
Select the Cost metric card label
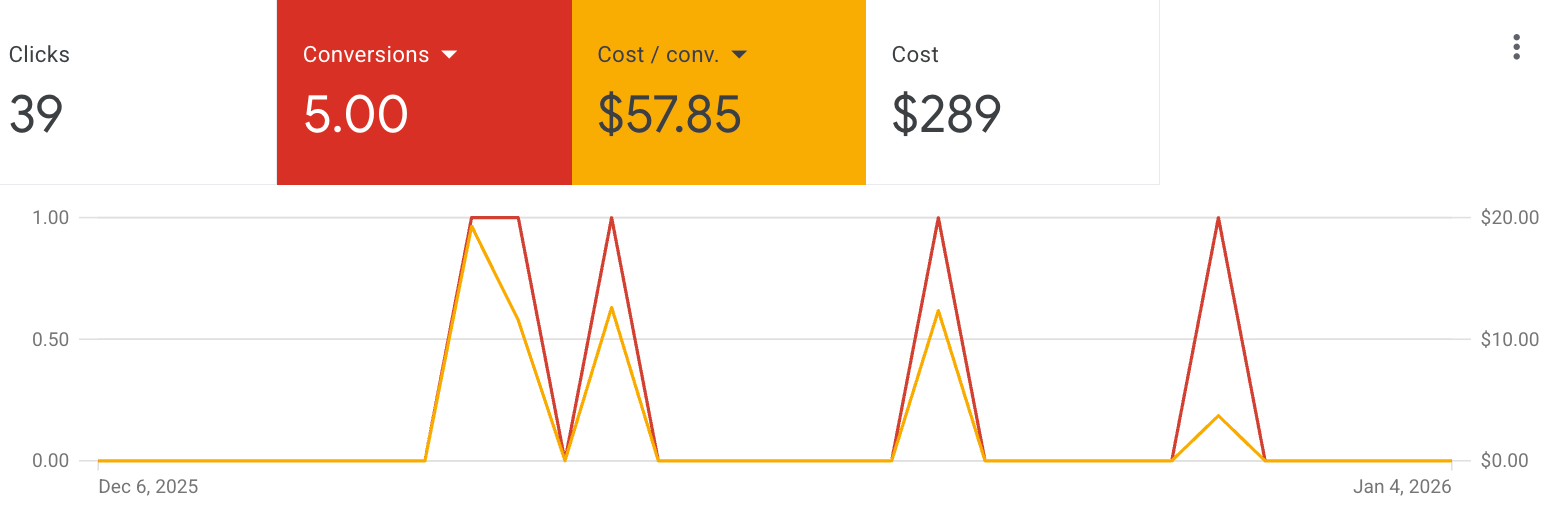(915, 54)
